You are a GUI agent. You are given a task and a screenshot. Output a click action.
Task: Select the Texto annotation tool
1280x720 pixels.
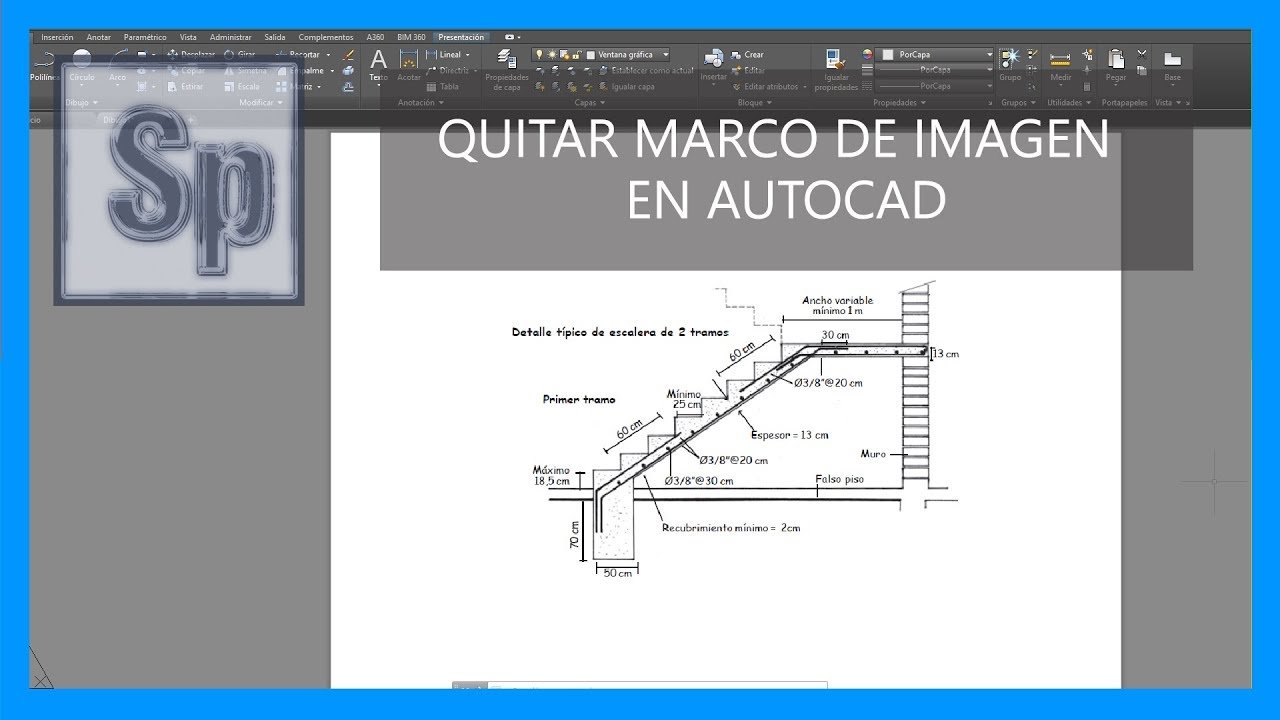point(378,65)
